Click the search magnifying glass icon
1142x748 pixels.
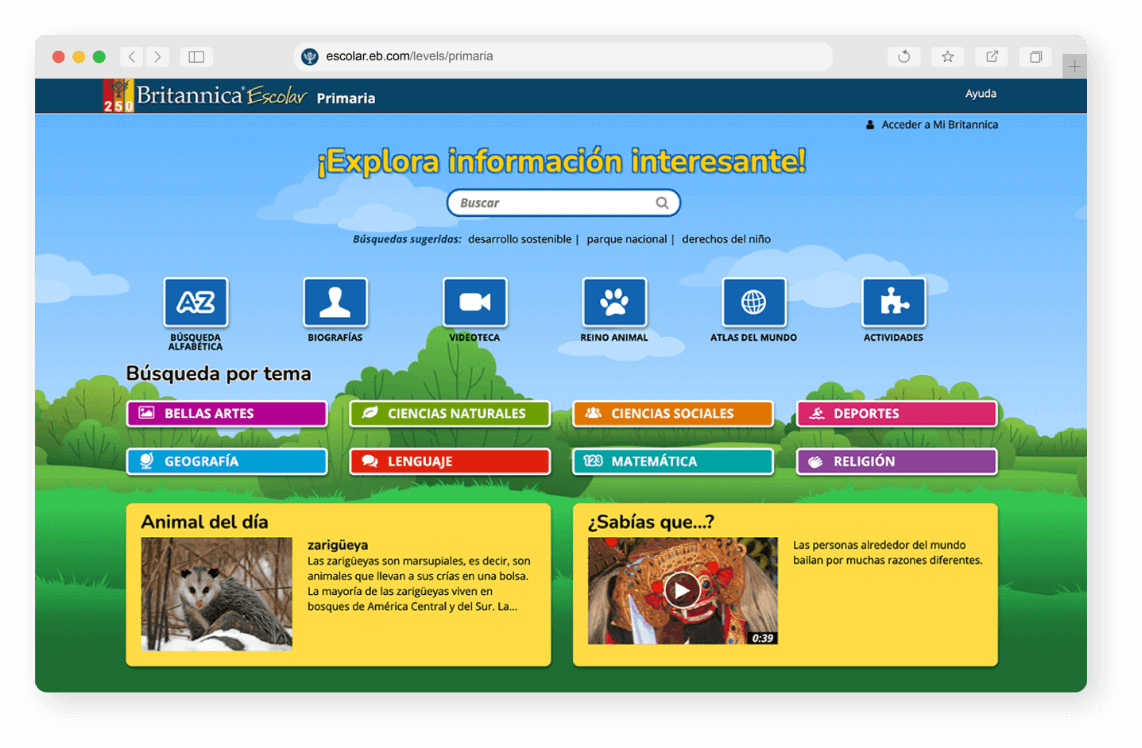[x=662, y=203]
